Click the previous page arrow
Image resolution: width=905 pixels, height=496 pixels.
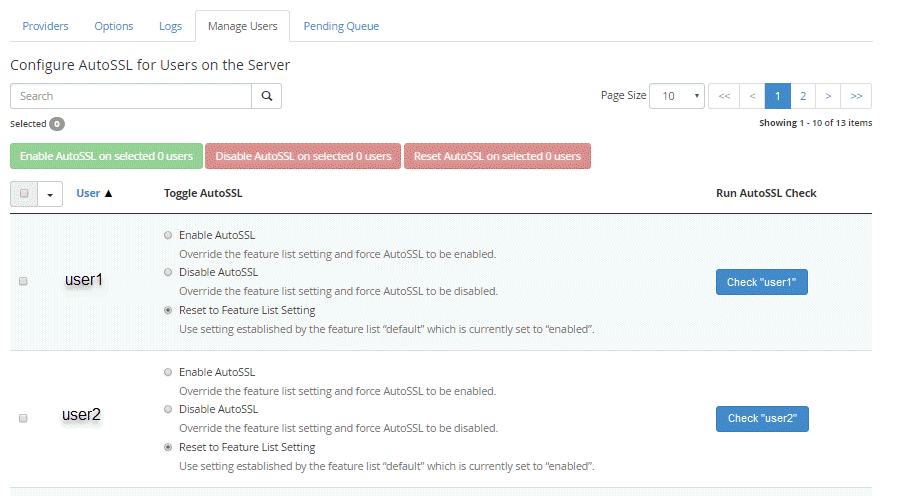(x=752, y=96)
